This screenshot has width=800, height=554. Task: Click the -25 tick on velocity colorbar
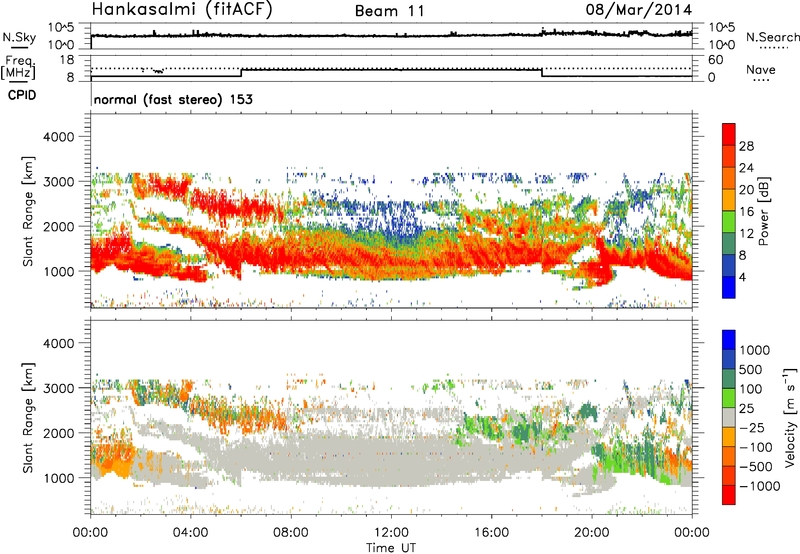(x=752, y=427)
